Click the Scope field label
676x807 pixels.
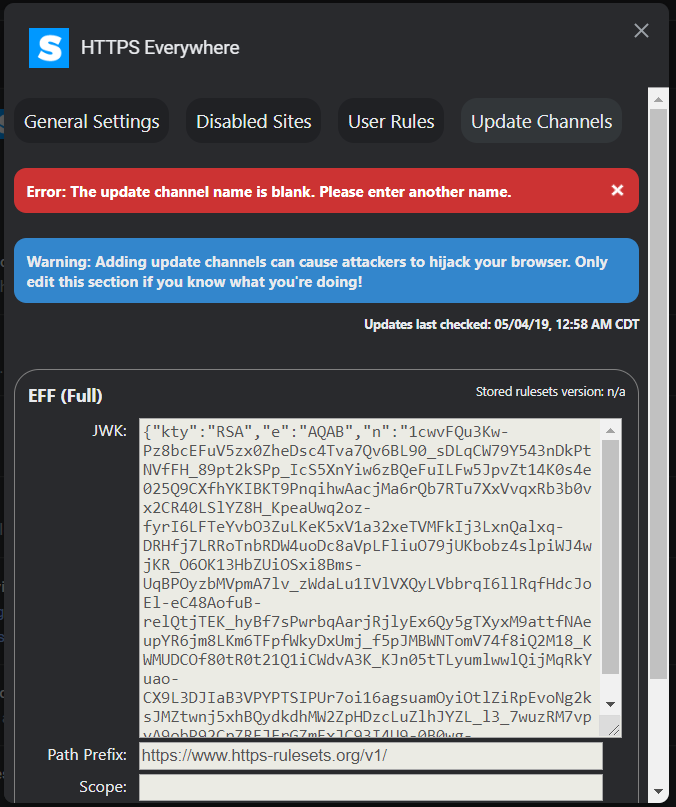103,787
